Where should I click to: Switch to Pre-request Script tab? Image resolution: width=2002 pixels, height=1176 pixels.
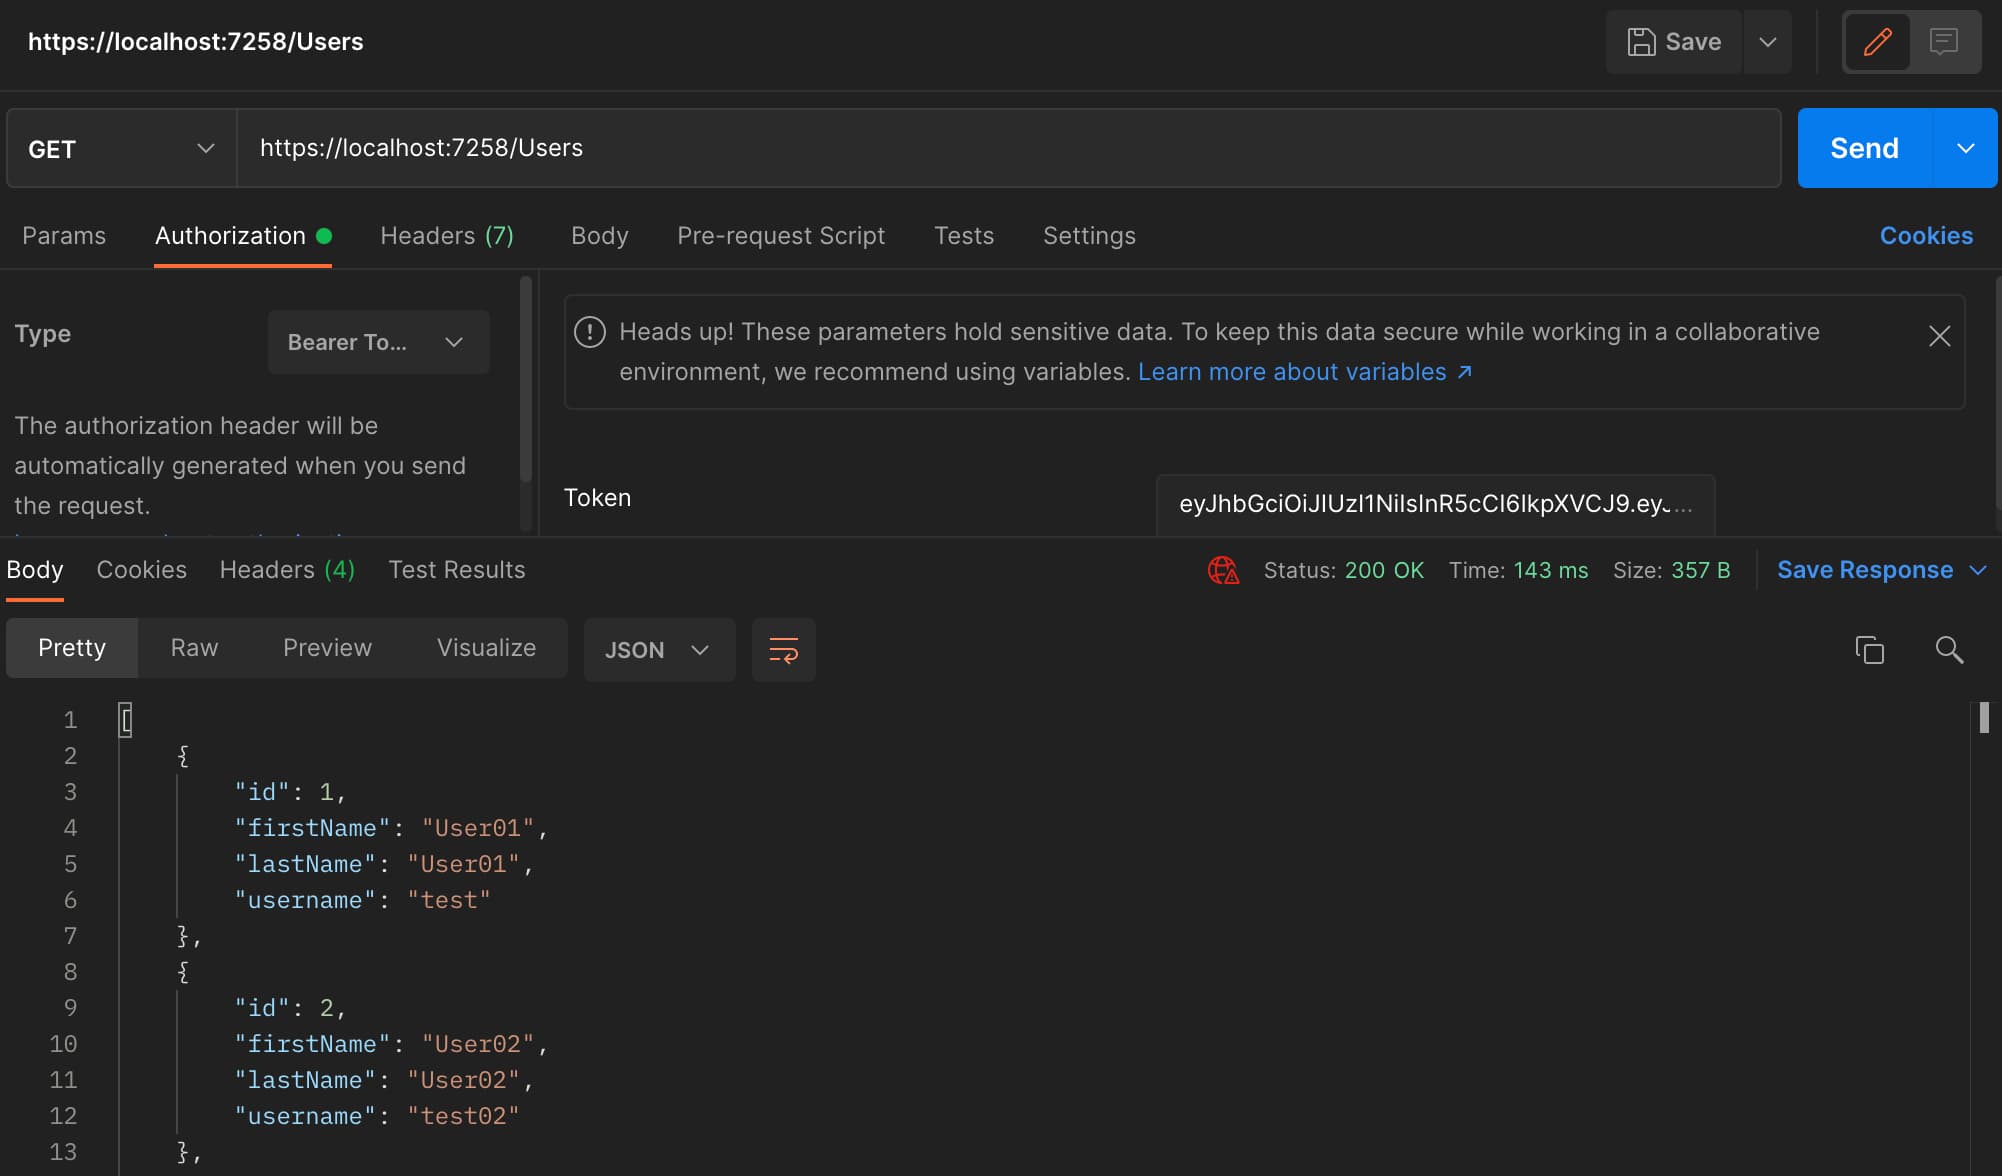781,236
